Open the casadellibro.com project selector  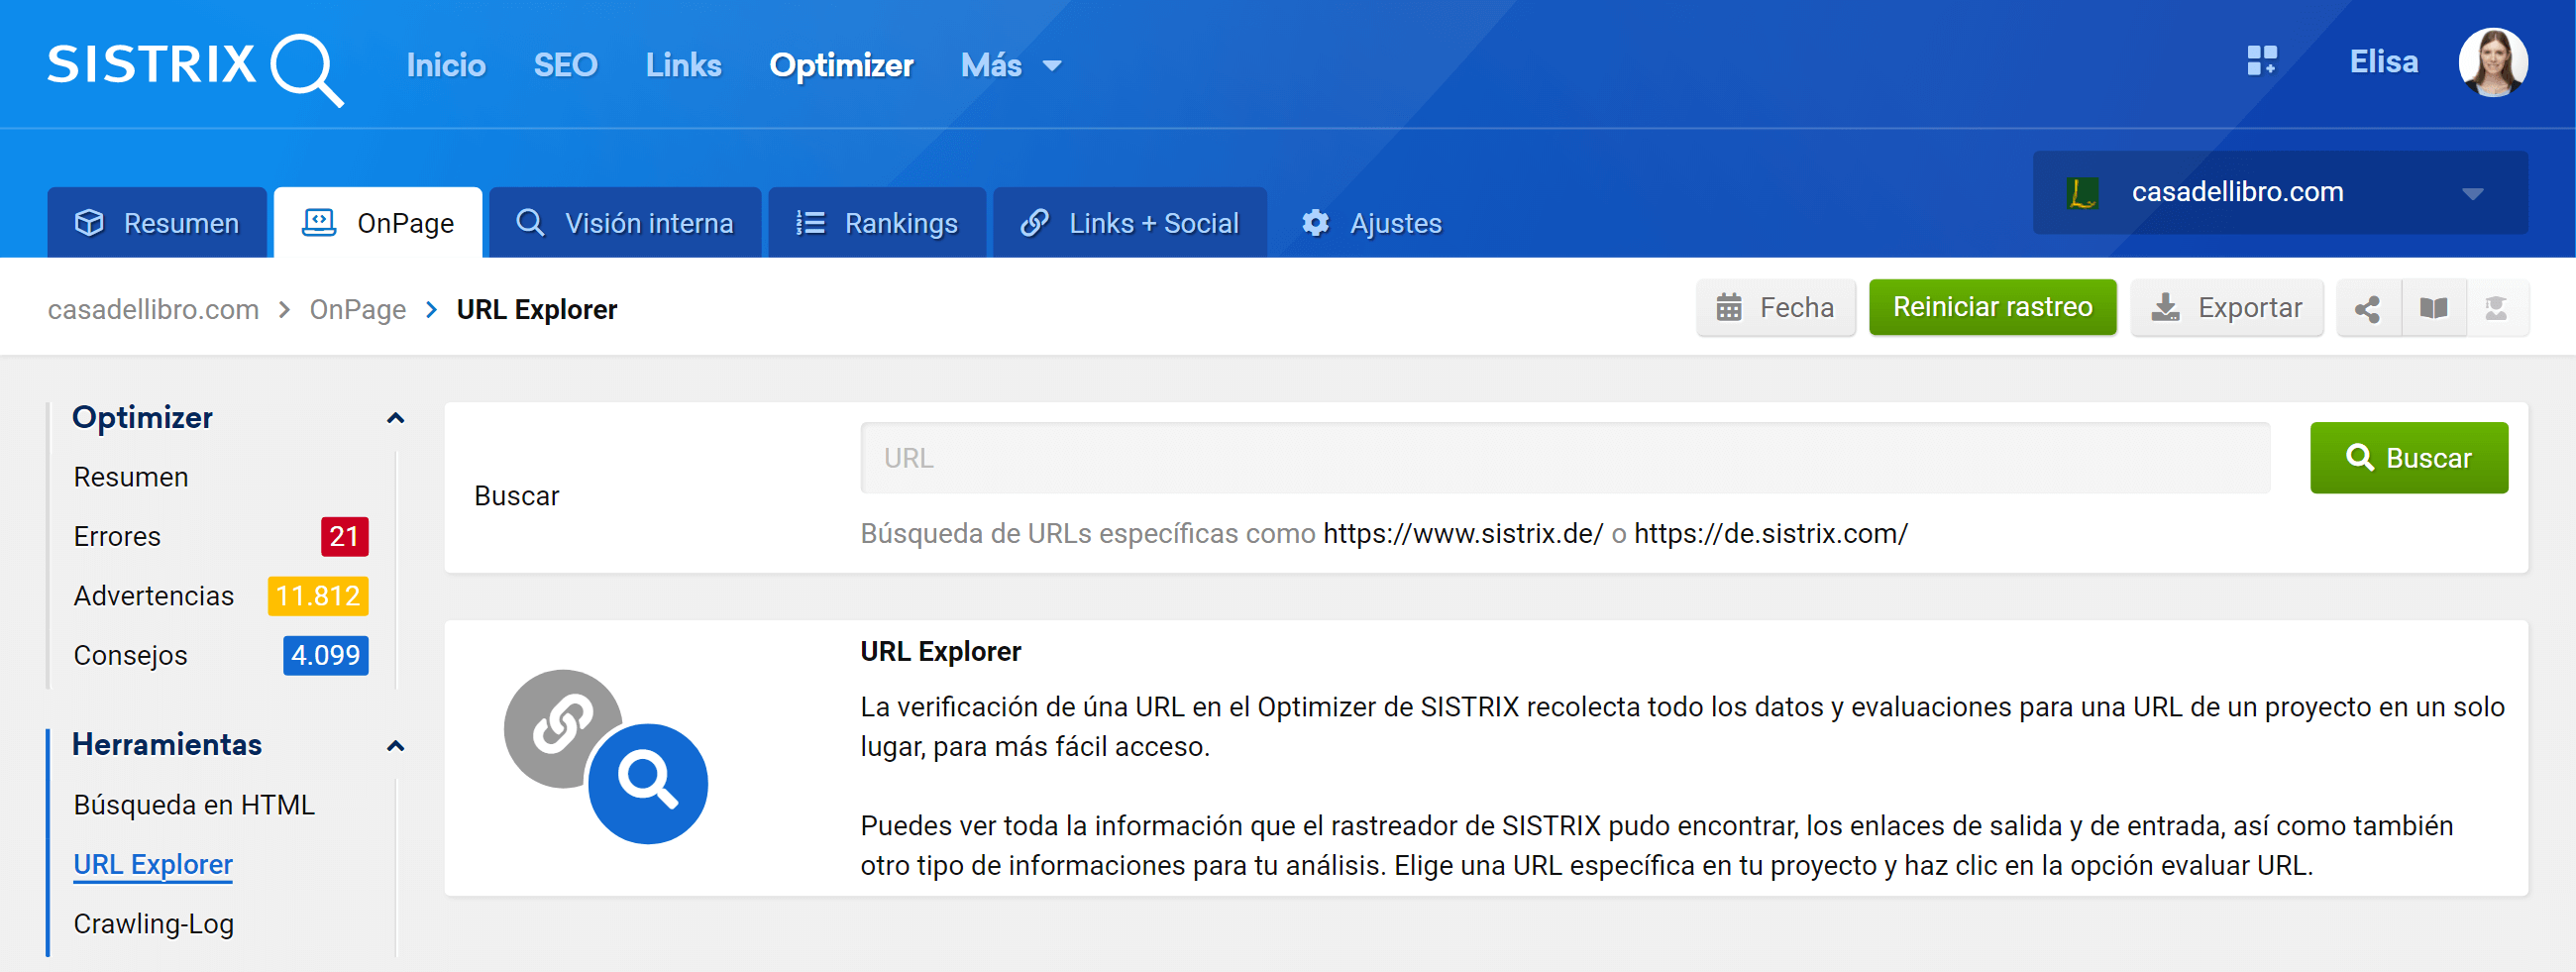(x=2279, y=192)
